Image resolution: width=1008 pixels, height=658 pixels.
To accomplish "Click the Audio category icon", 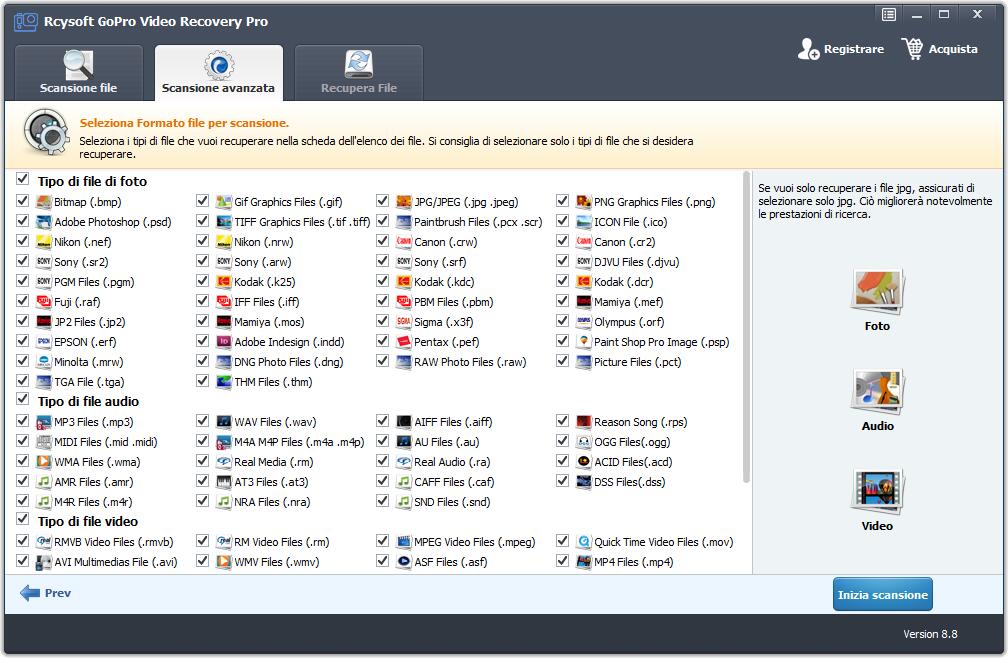I will coord(877,393).
